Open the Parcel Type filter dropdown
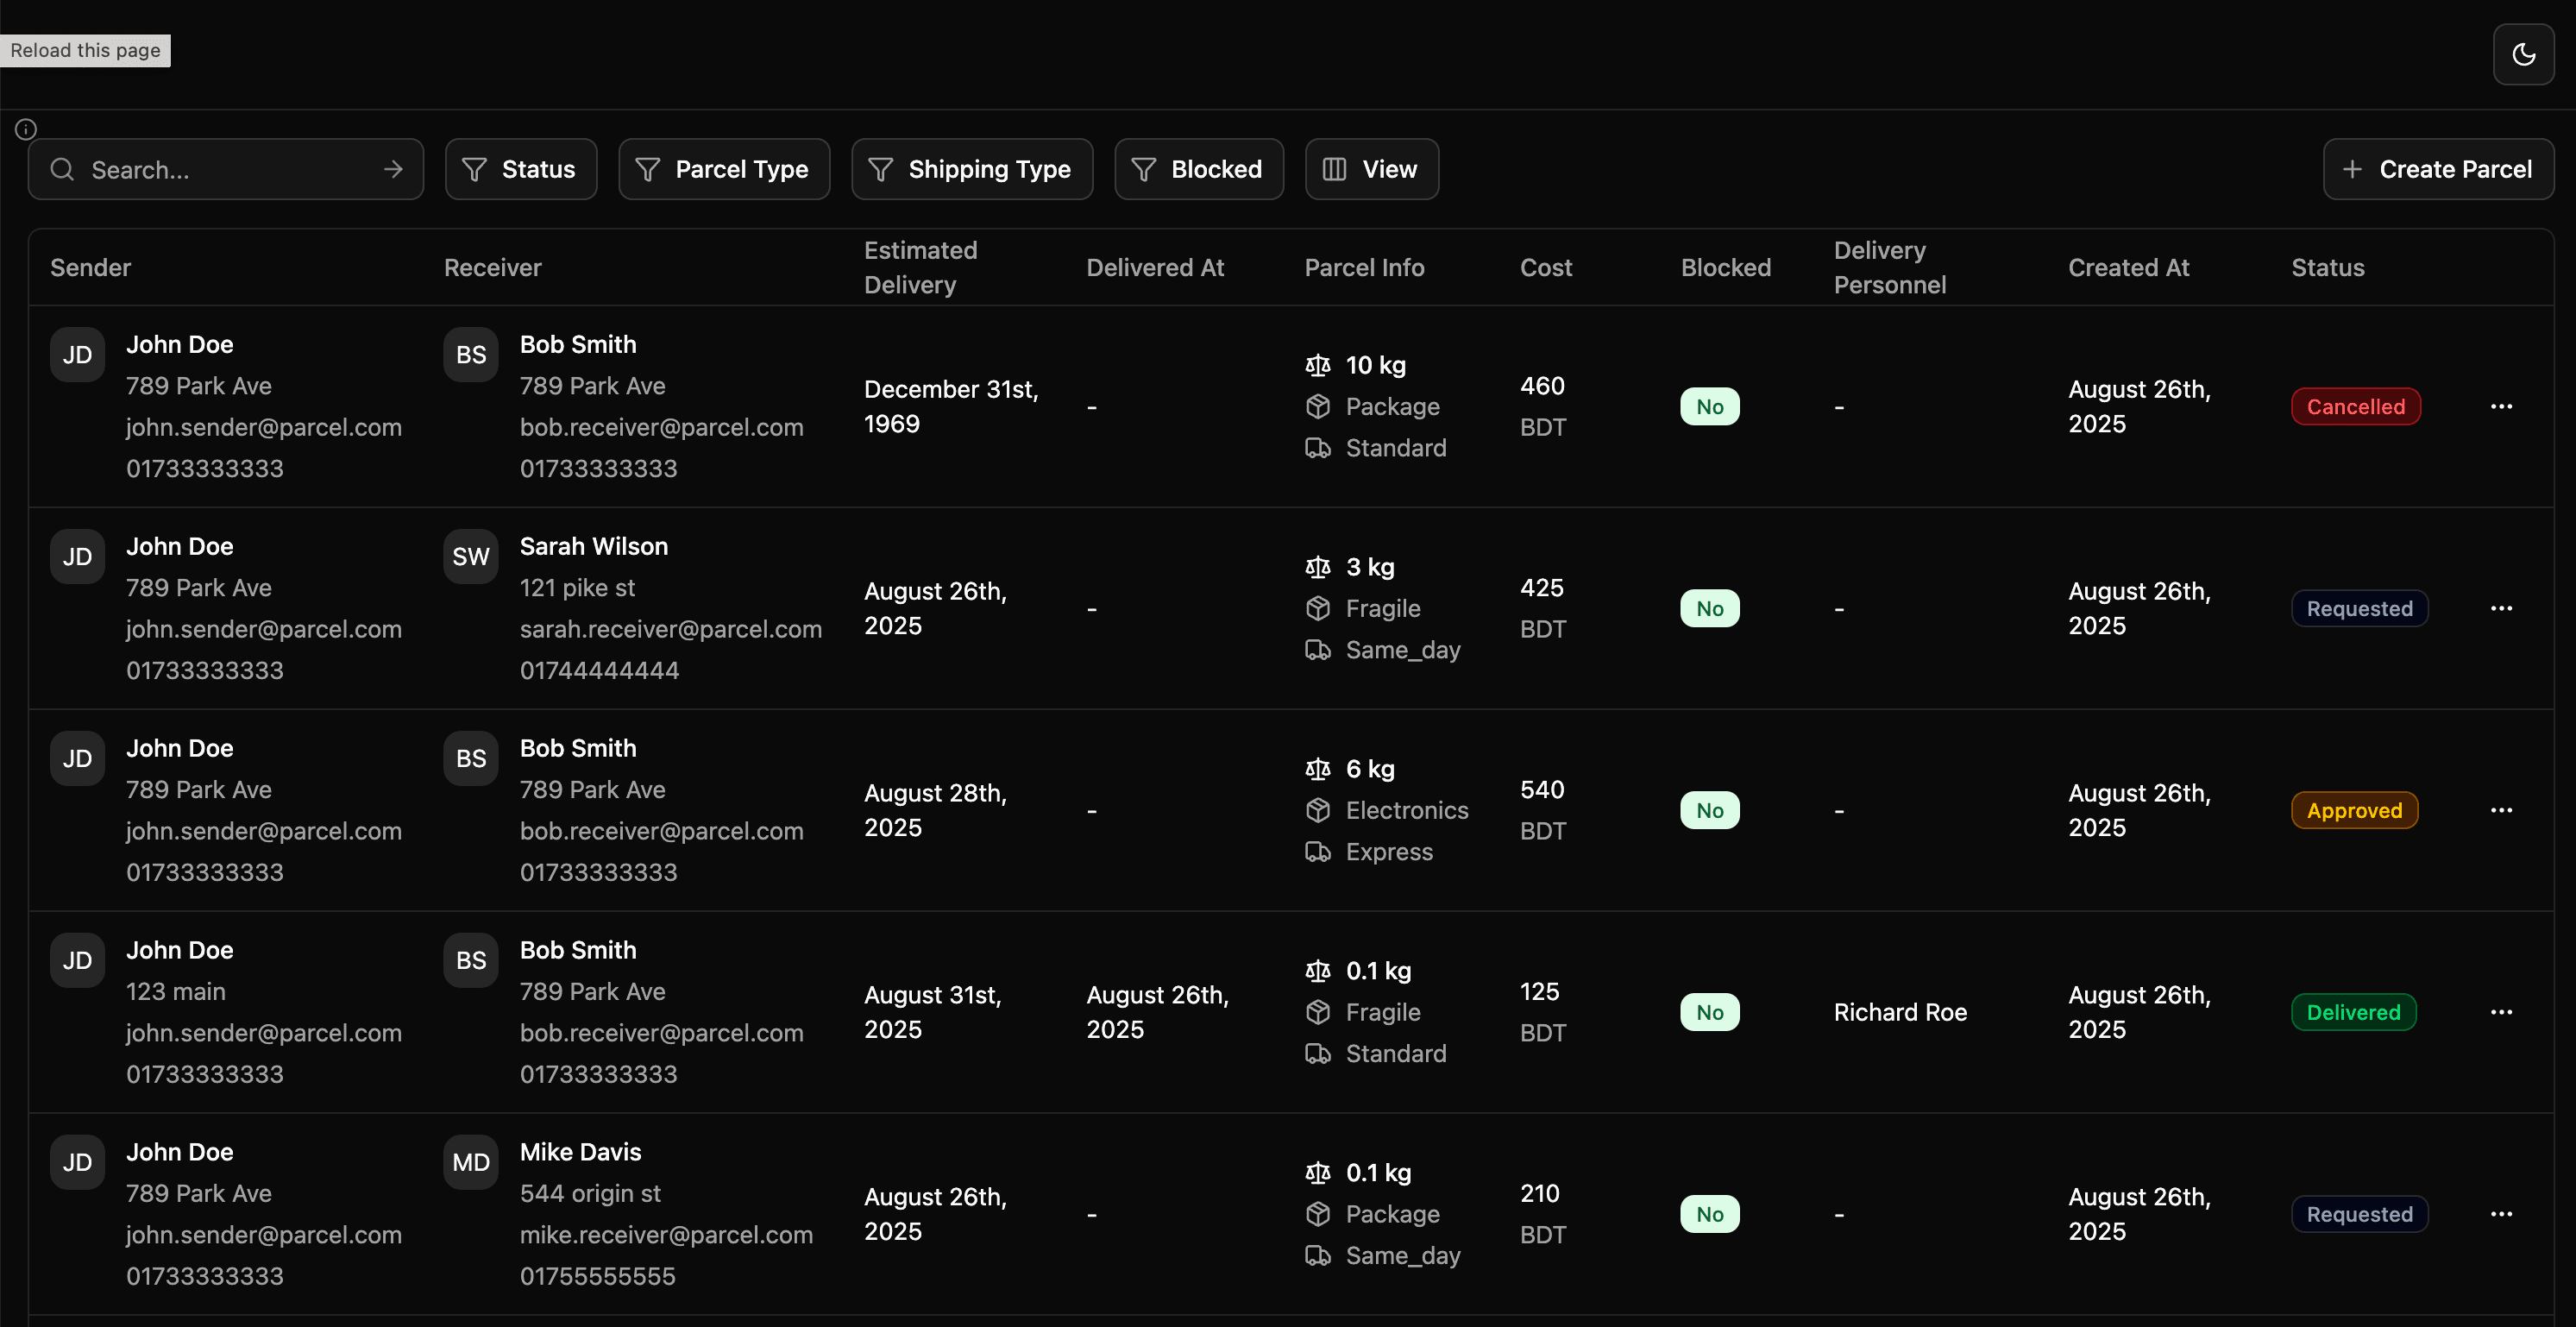This screenshot has height=1327, width=2576. 723,169
